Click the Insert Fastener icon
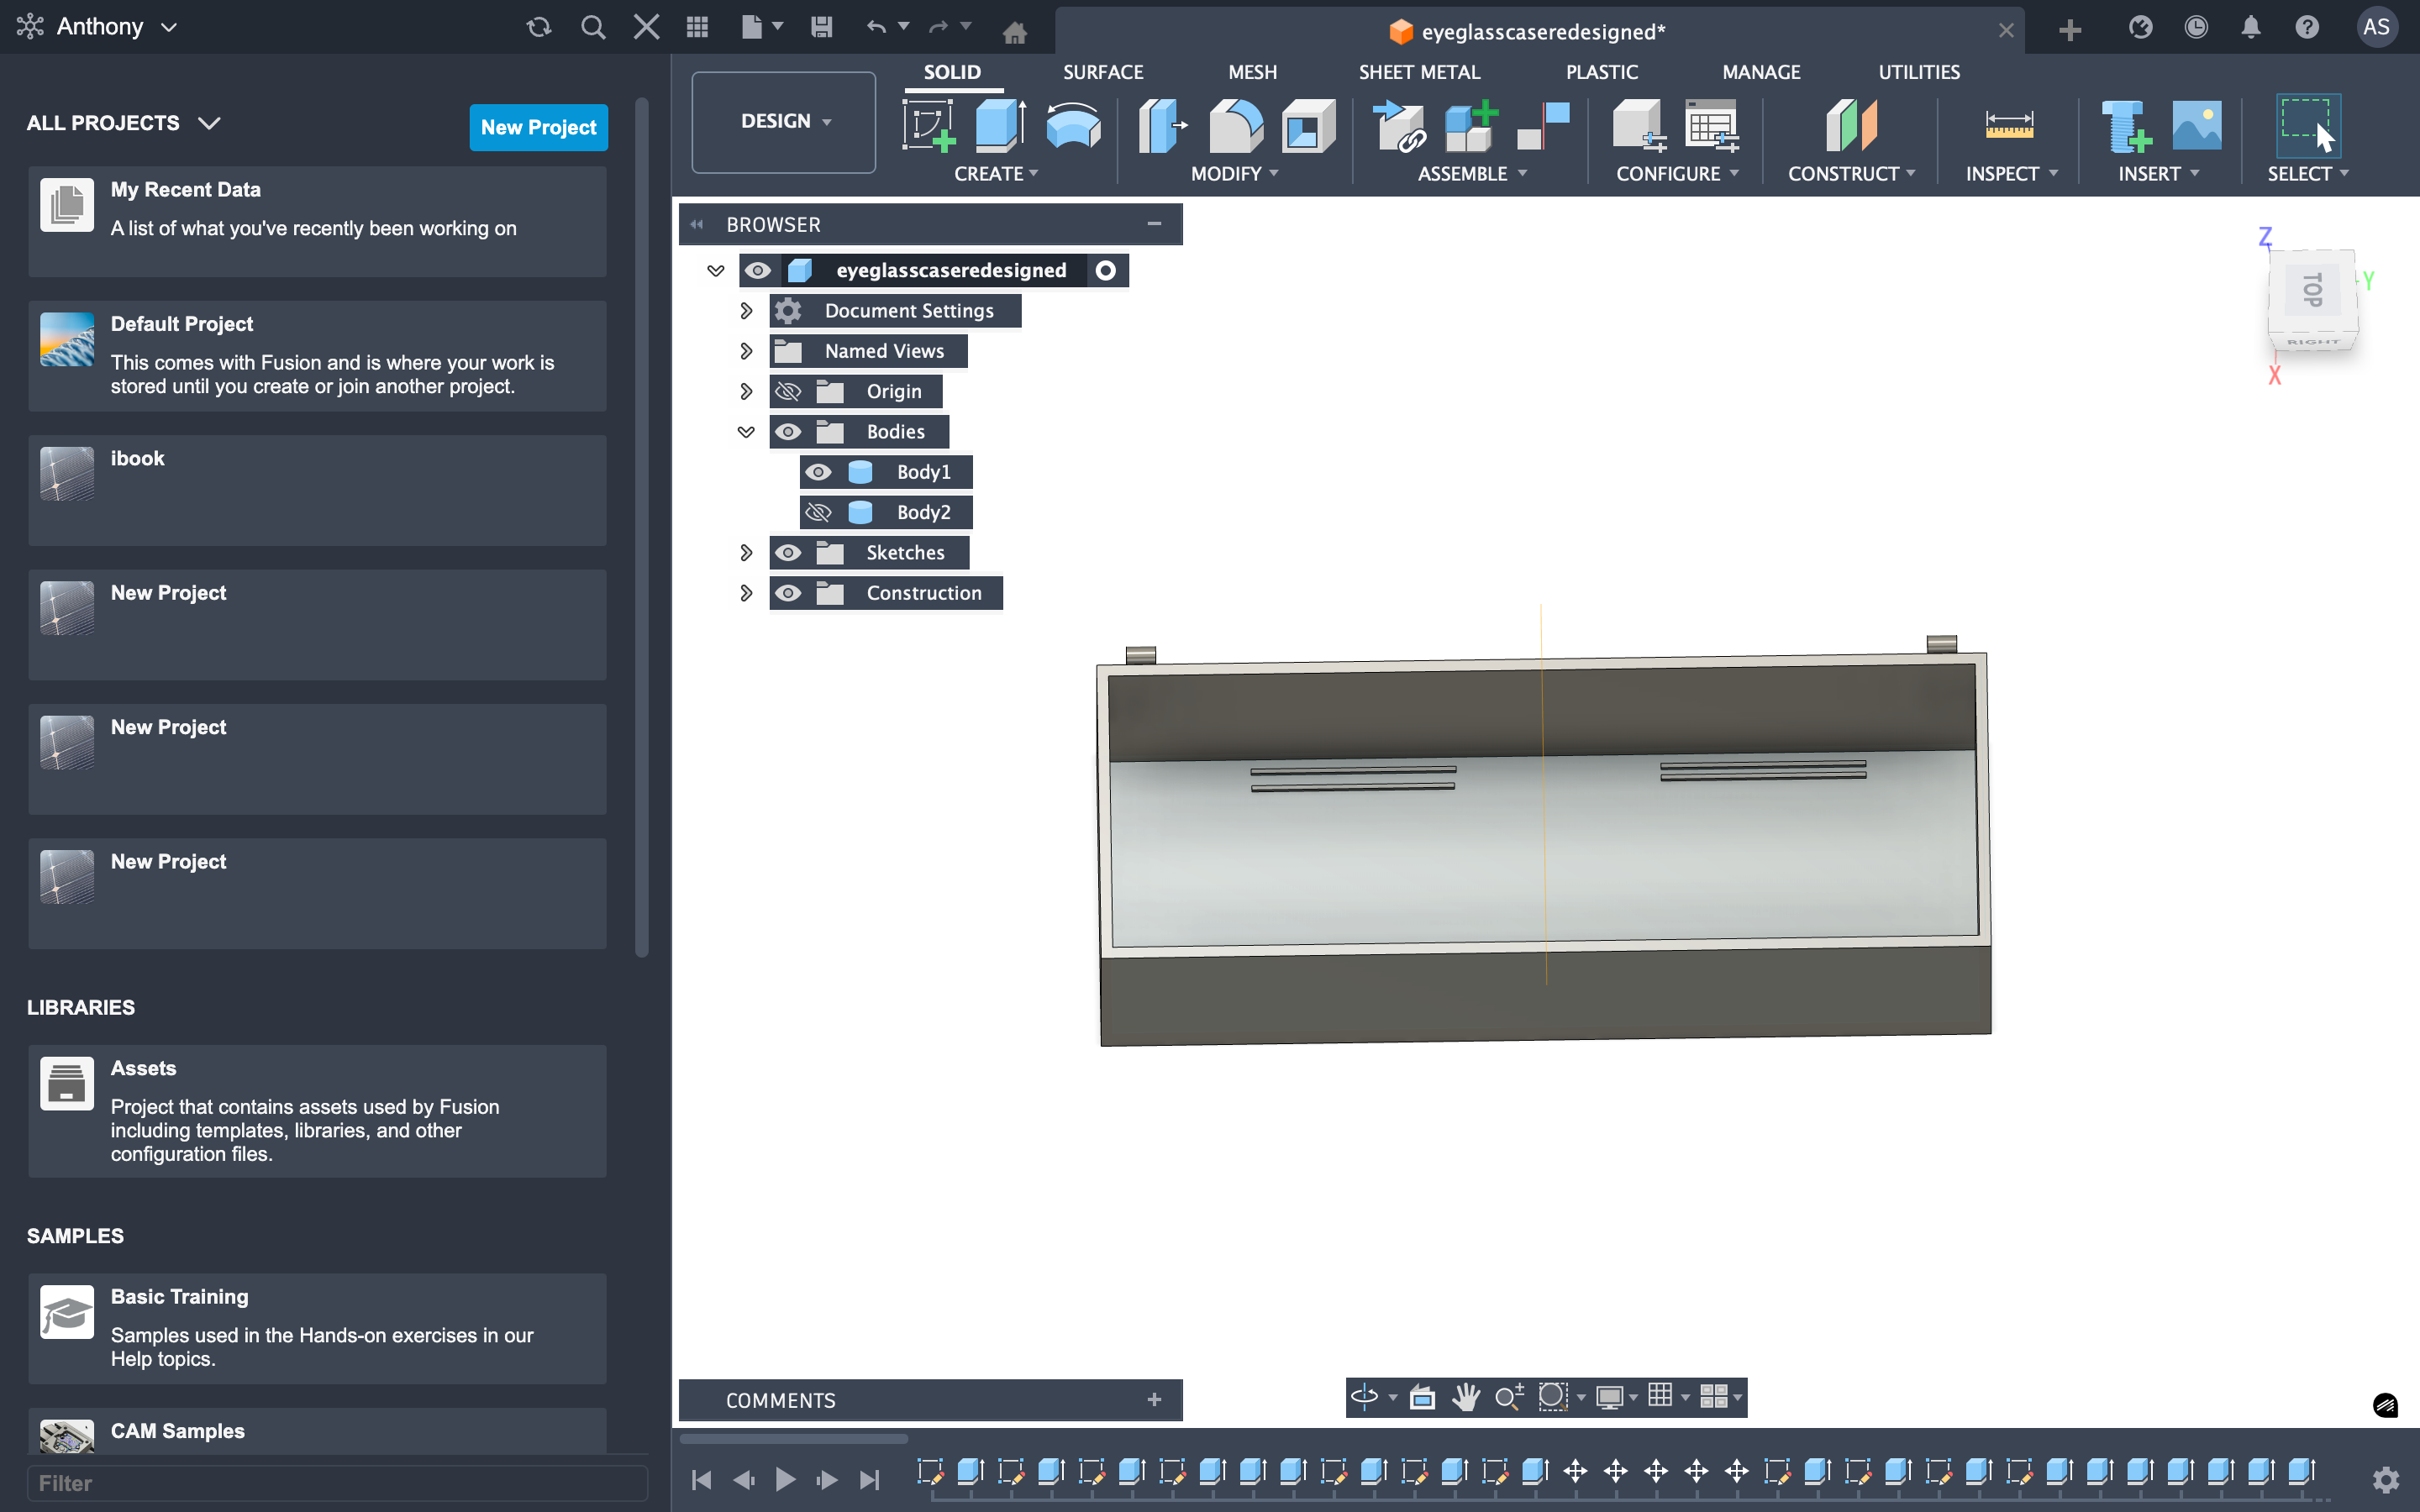The height and width of the screenshot is (1512, 2420). [2124, 126]
